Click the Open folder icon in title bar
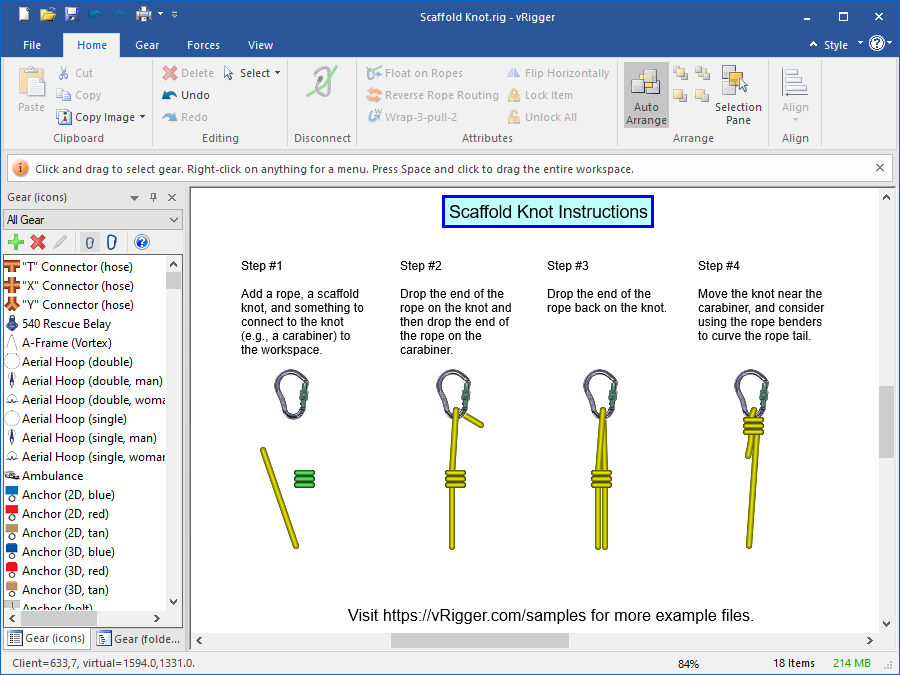 pos(47,15)
